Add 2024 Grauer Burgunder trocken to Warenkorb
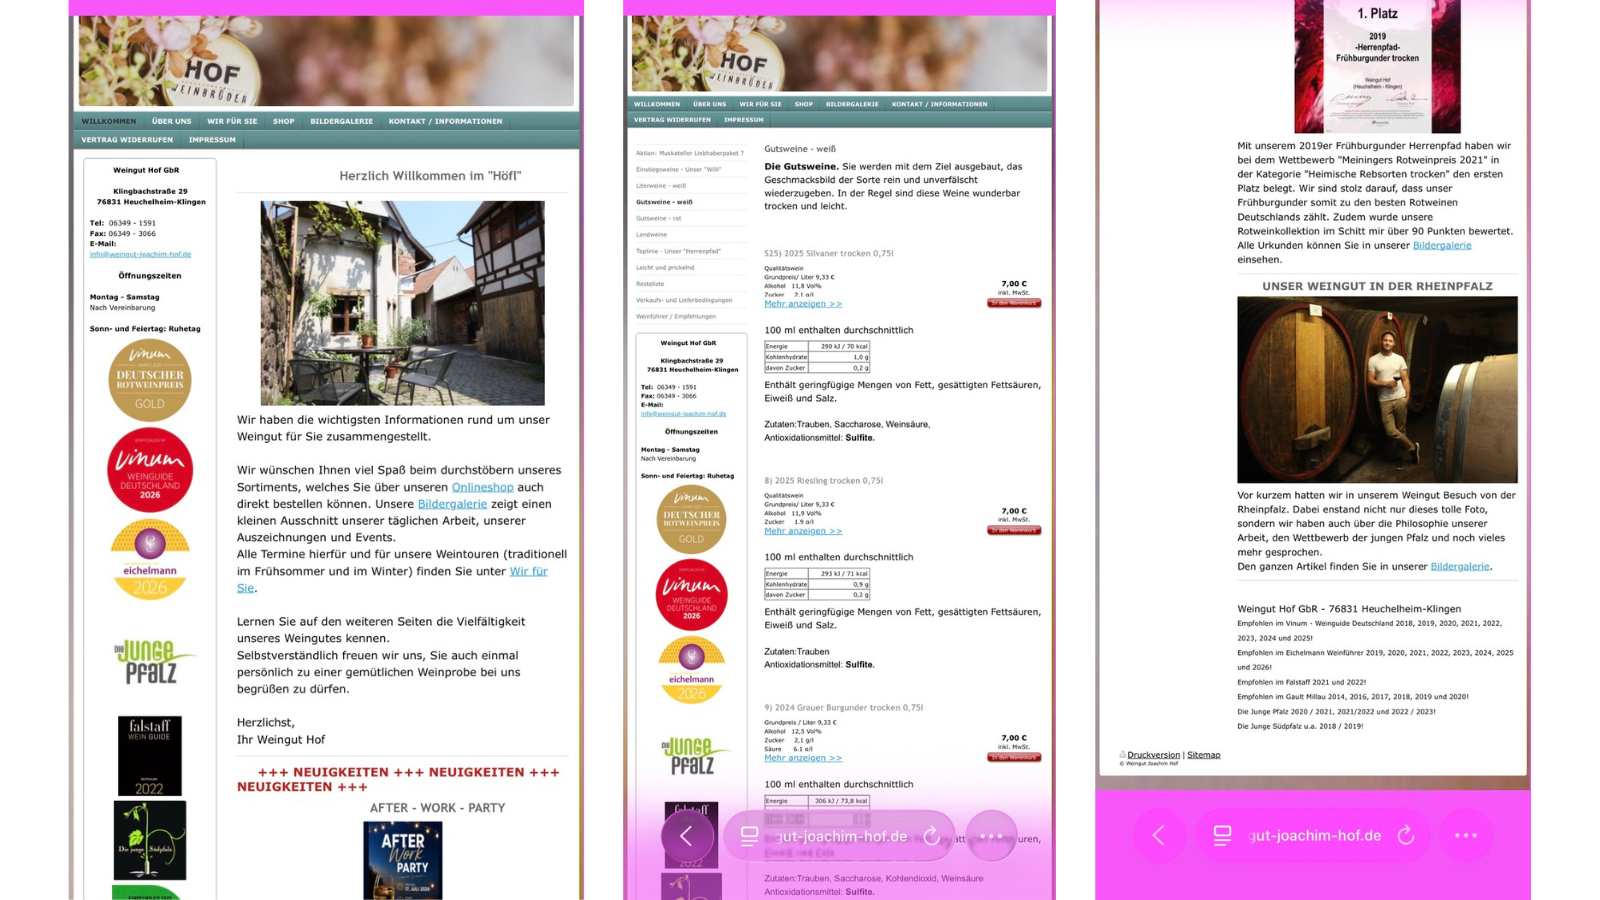 (x=1014, y=757)
